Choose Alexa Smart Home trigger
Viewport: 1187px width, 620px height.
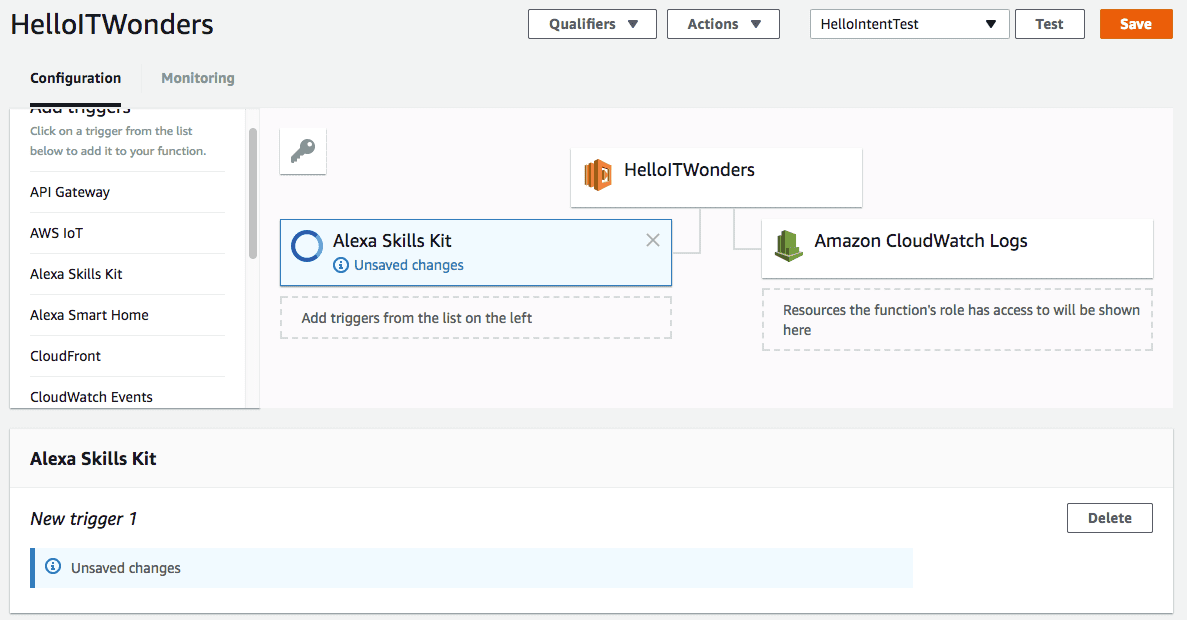89,315
